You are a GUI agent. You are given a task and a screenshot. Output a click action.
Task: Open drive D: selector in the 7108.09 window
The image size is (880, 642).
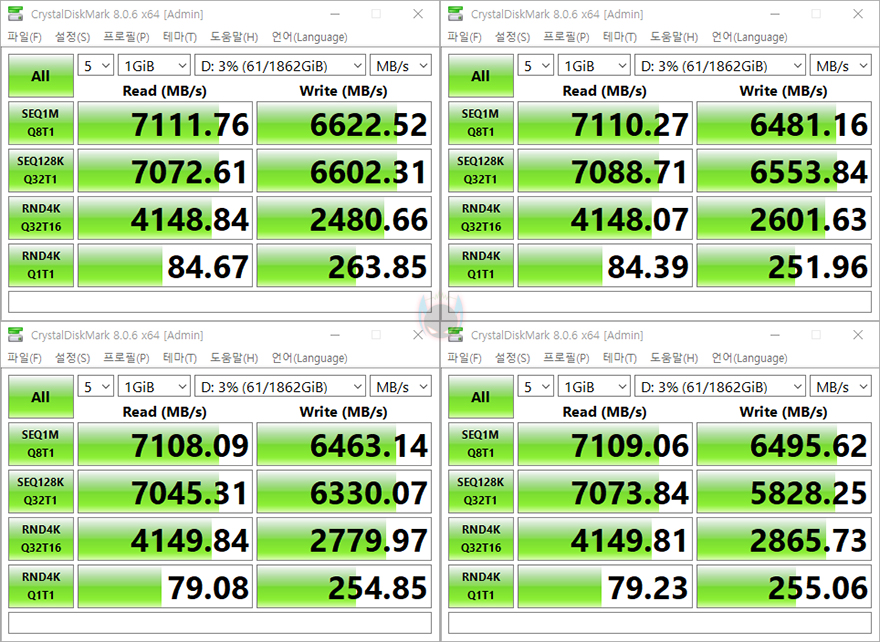point(280,386)
